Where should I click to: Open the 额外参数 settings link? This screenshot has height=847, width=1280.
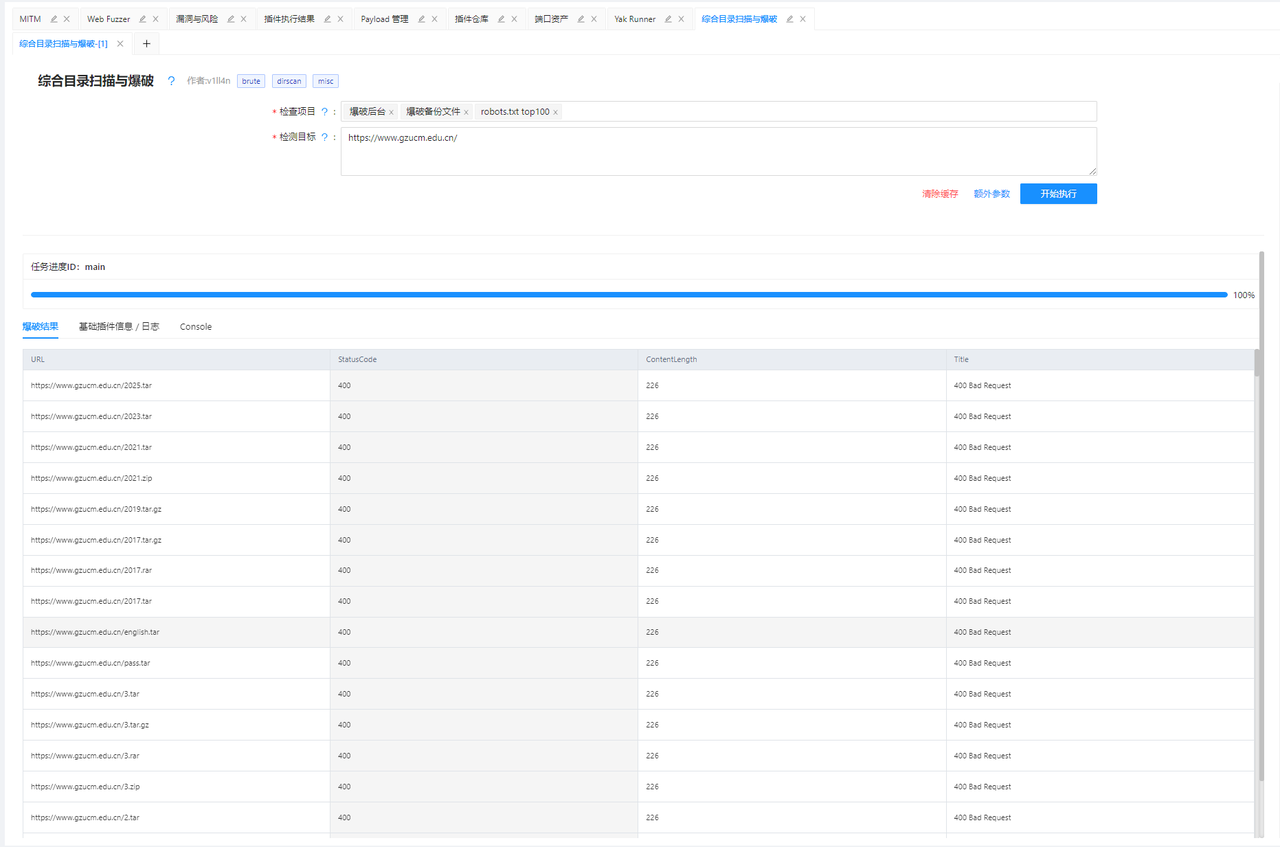tap(991, 194)
